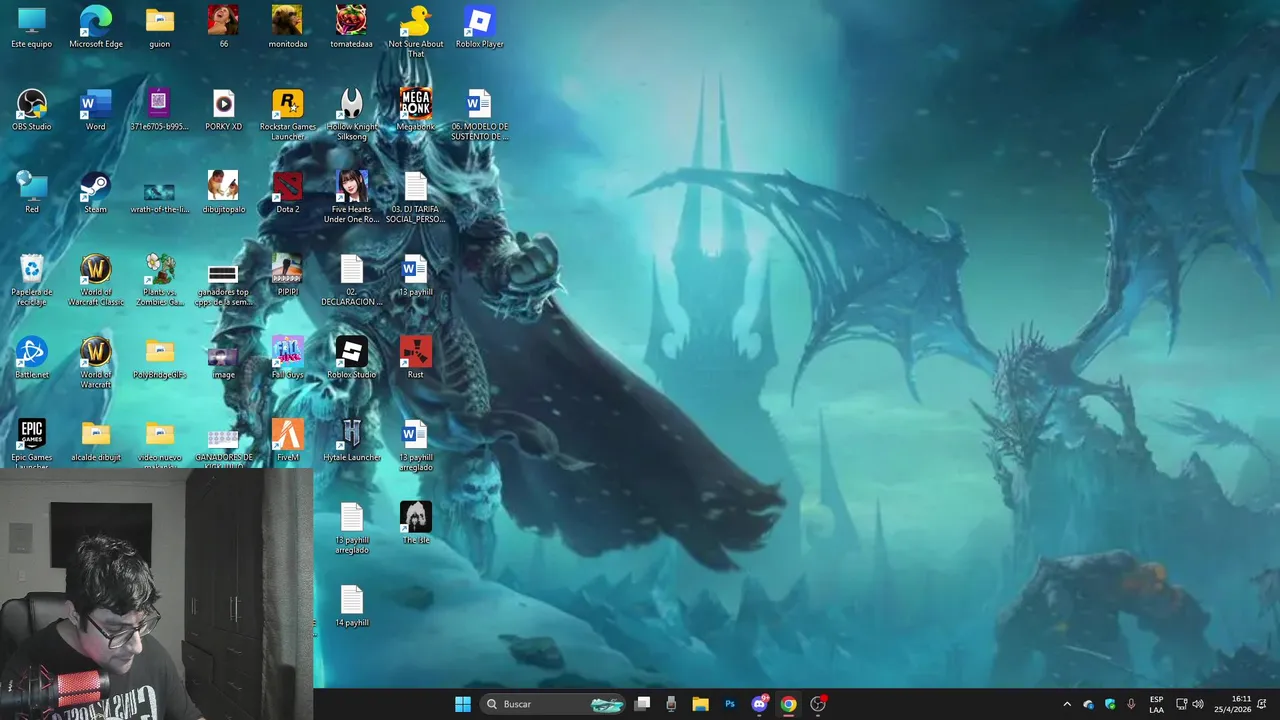Open 13 payhill arreglado plain text file
The image size is (1280, 720).
(x=351, y=528)
